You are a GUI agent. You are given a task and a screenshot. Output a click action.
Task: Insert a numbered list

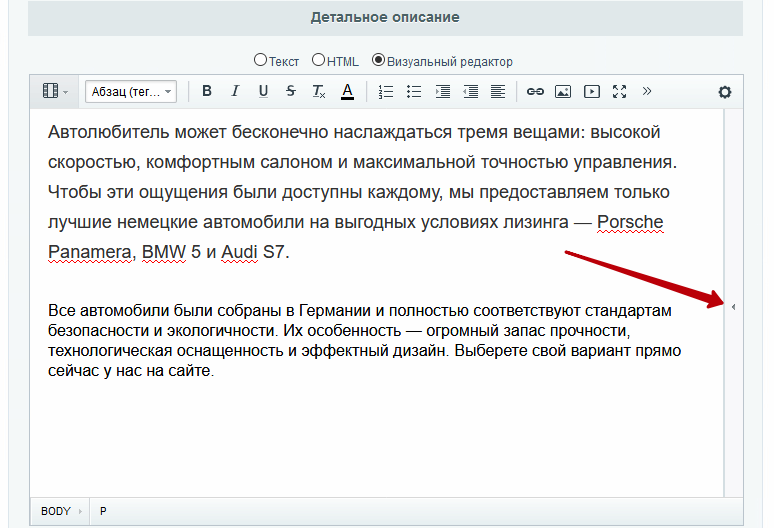point(386,92)
